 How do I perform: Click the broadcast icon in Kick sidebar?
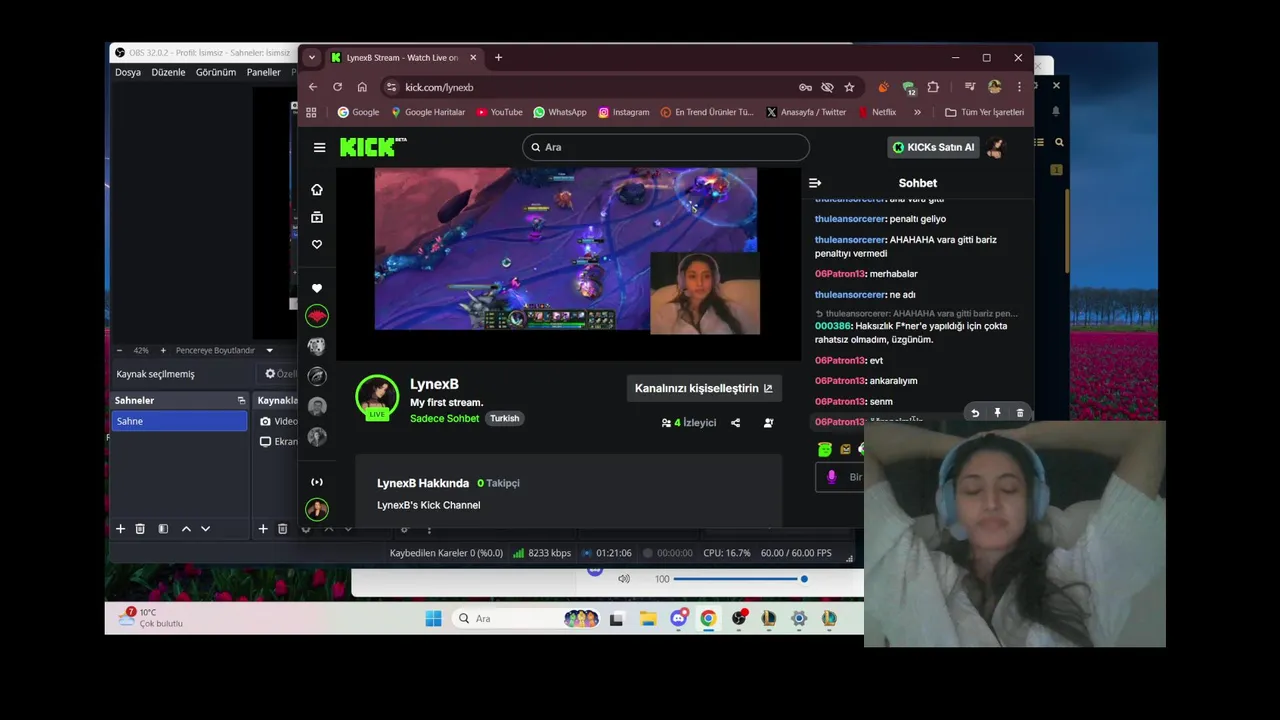(x=317, y=482)
